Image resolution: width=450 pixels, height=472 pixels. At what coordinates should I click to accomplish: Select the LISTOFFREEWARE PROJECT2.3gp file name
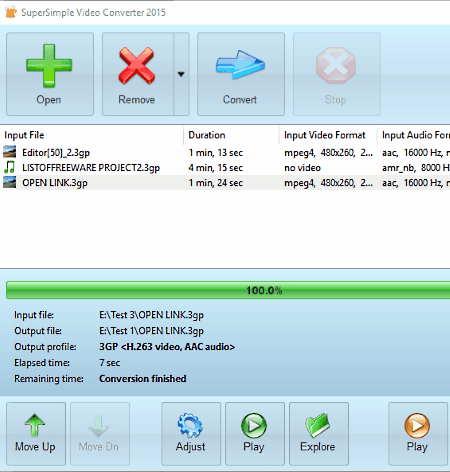(91, 168)
